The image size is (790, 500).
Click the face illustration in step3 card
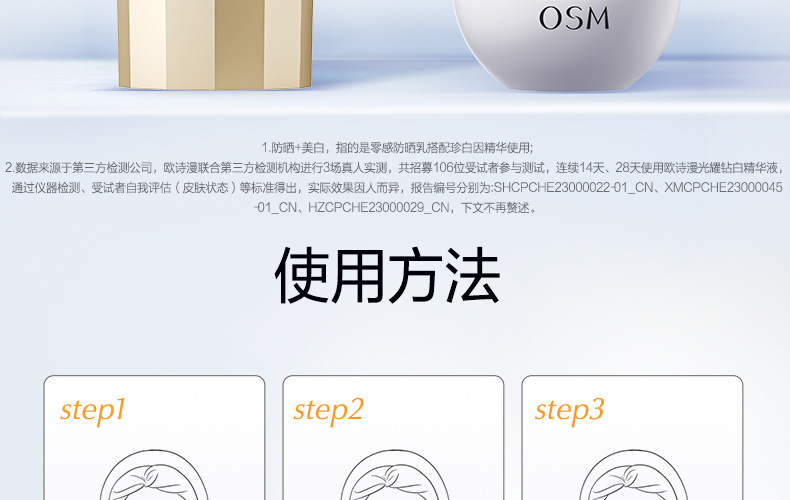click(x=633, y=475)
